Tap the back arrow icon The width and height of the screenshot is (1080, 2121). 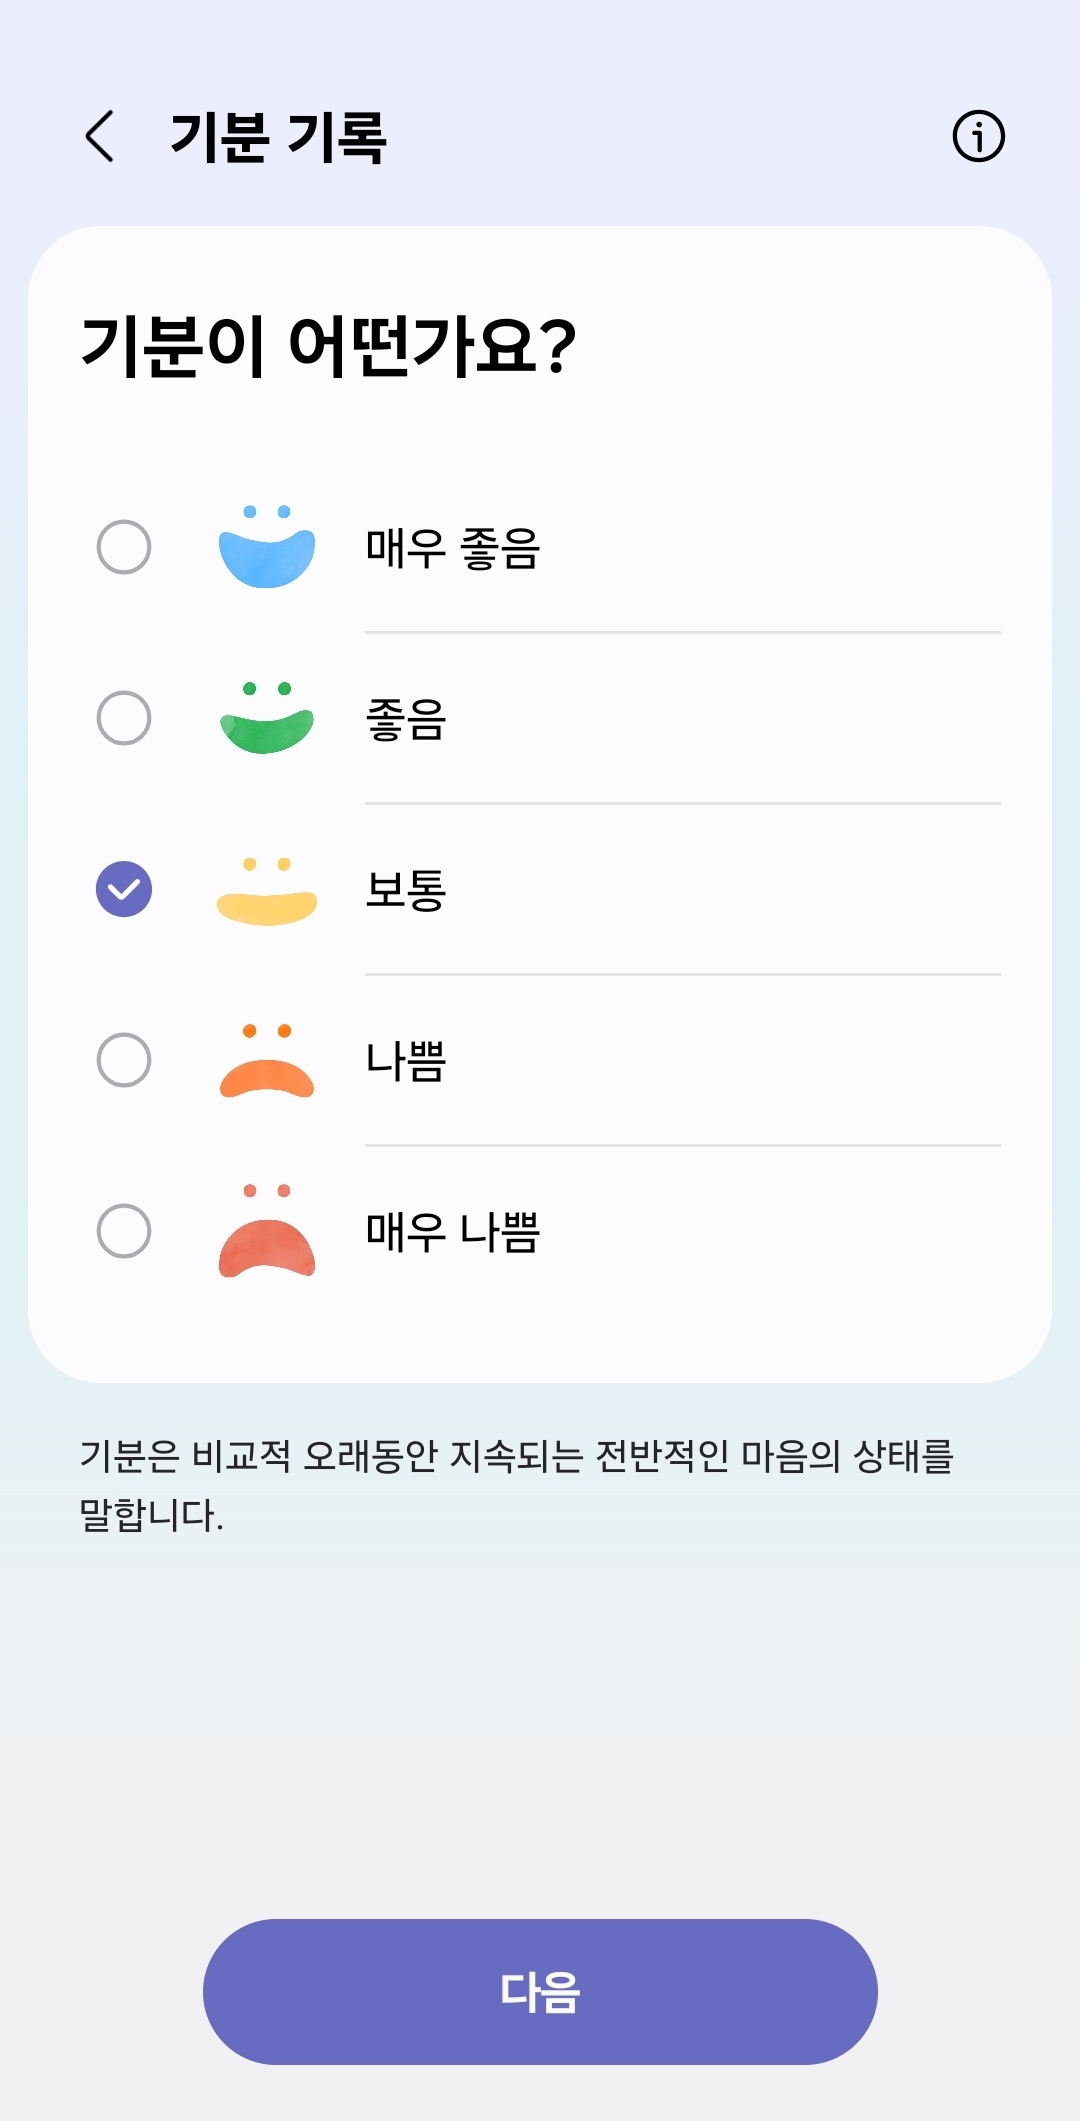[x=100, y=136]
